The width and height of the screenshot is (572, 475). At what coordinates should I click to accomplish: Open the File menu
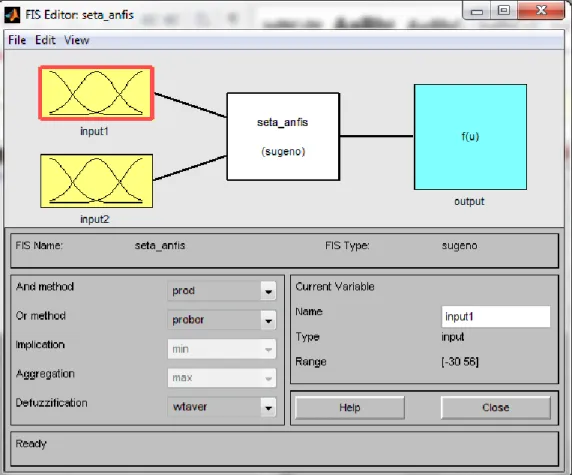pyautogui.click(x=17, y=40)
